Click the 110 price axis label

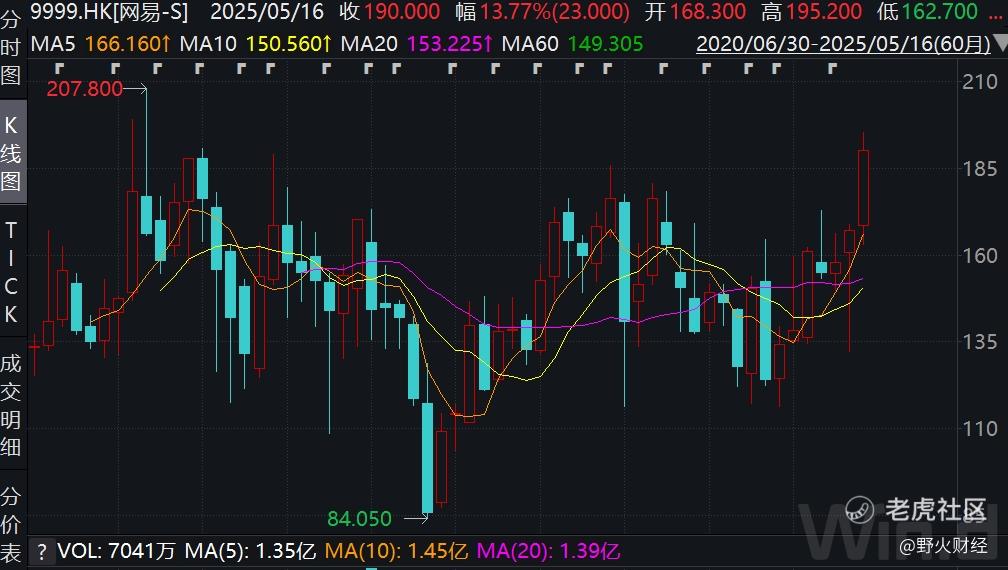pos(980,428)
